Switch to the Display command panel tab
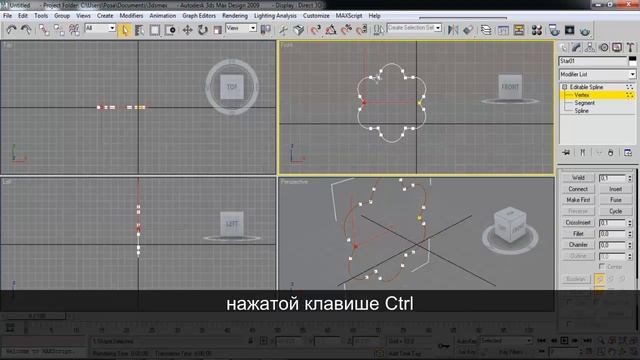 [617, 47]
